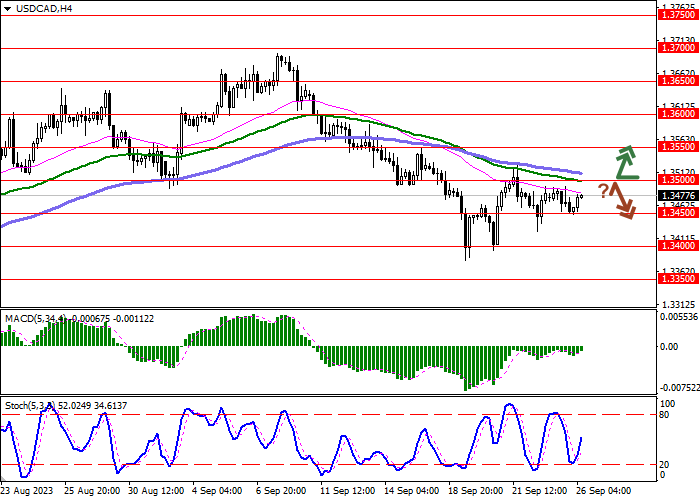Click the question mark beside the arrows
Image resolution: width=700 pixels, height=500 pixels.
[x=604, y=189]
